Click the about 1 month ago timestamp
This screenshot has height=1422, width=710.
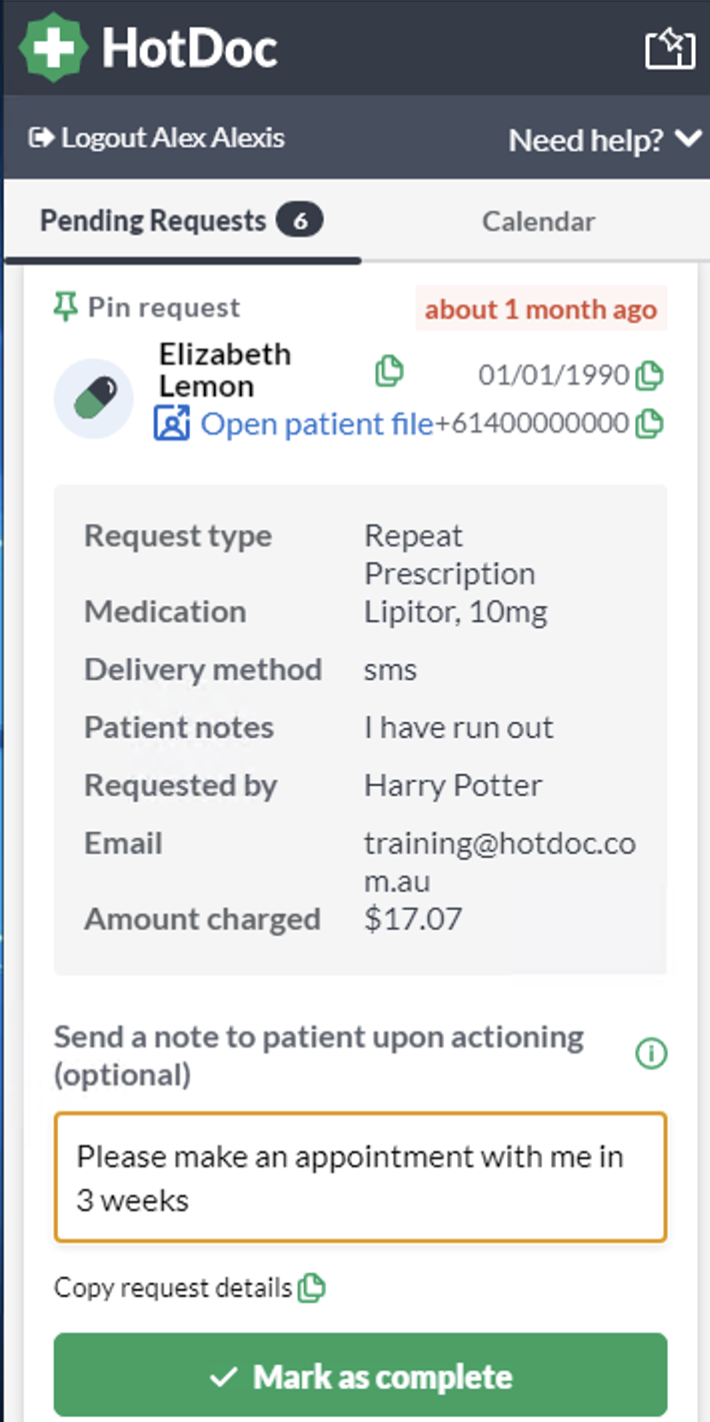click(541, 309)
